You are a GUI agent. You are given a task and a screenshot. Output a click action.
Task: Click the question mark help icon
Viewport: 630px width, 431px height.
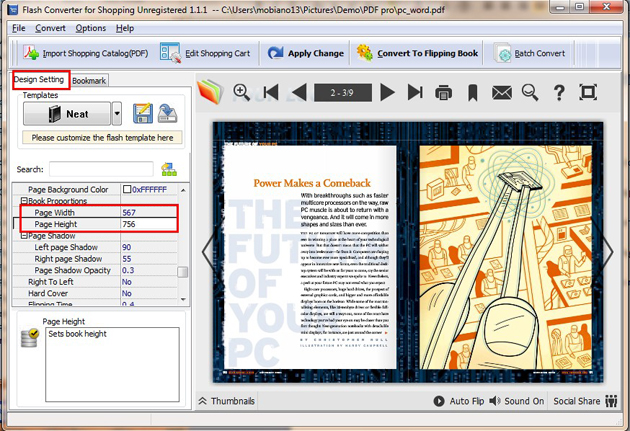(559, 92)
